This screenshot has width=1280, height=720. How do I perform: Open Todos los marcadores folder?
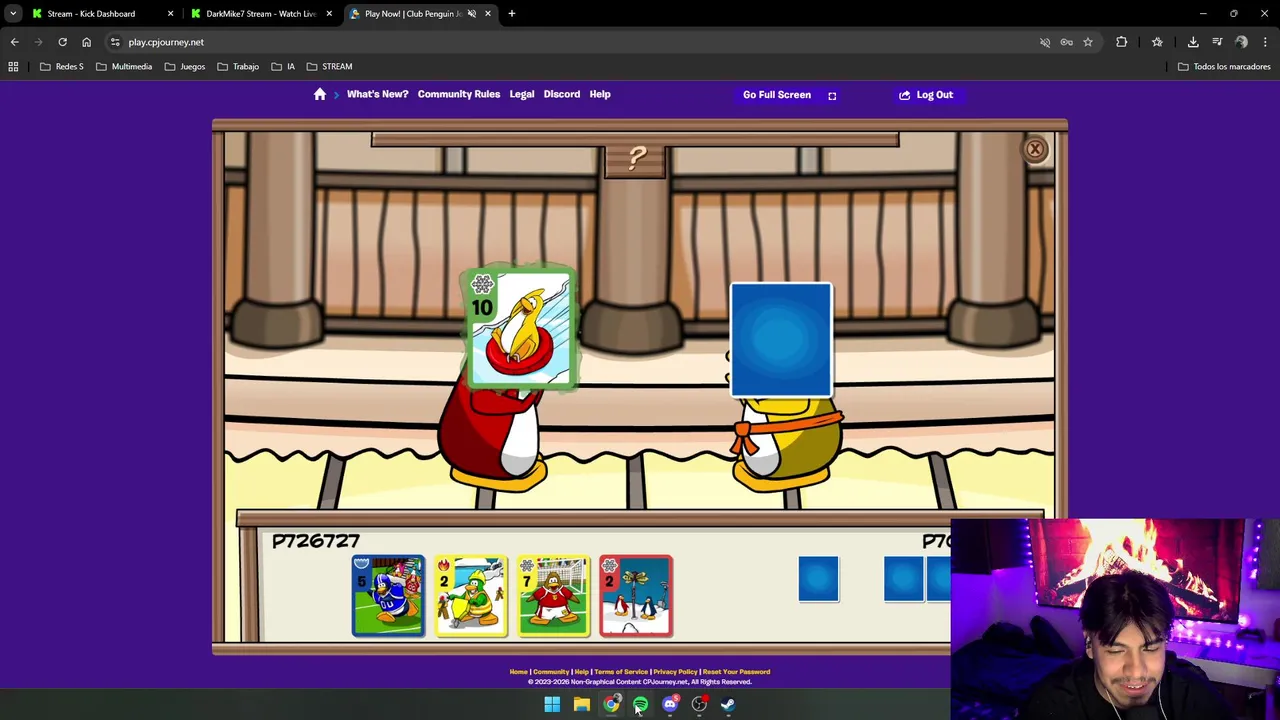1224,66
